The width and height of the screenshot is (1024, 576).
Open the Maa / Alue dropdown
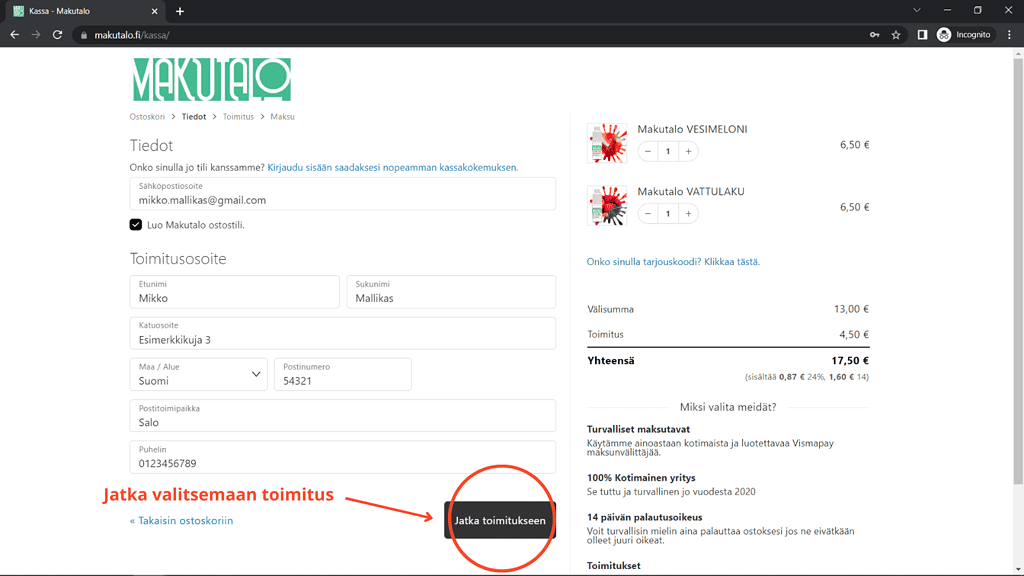coord(198,375)
